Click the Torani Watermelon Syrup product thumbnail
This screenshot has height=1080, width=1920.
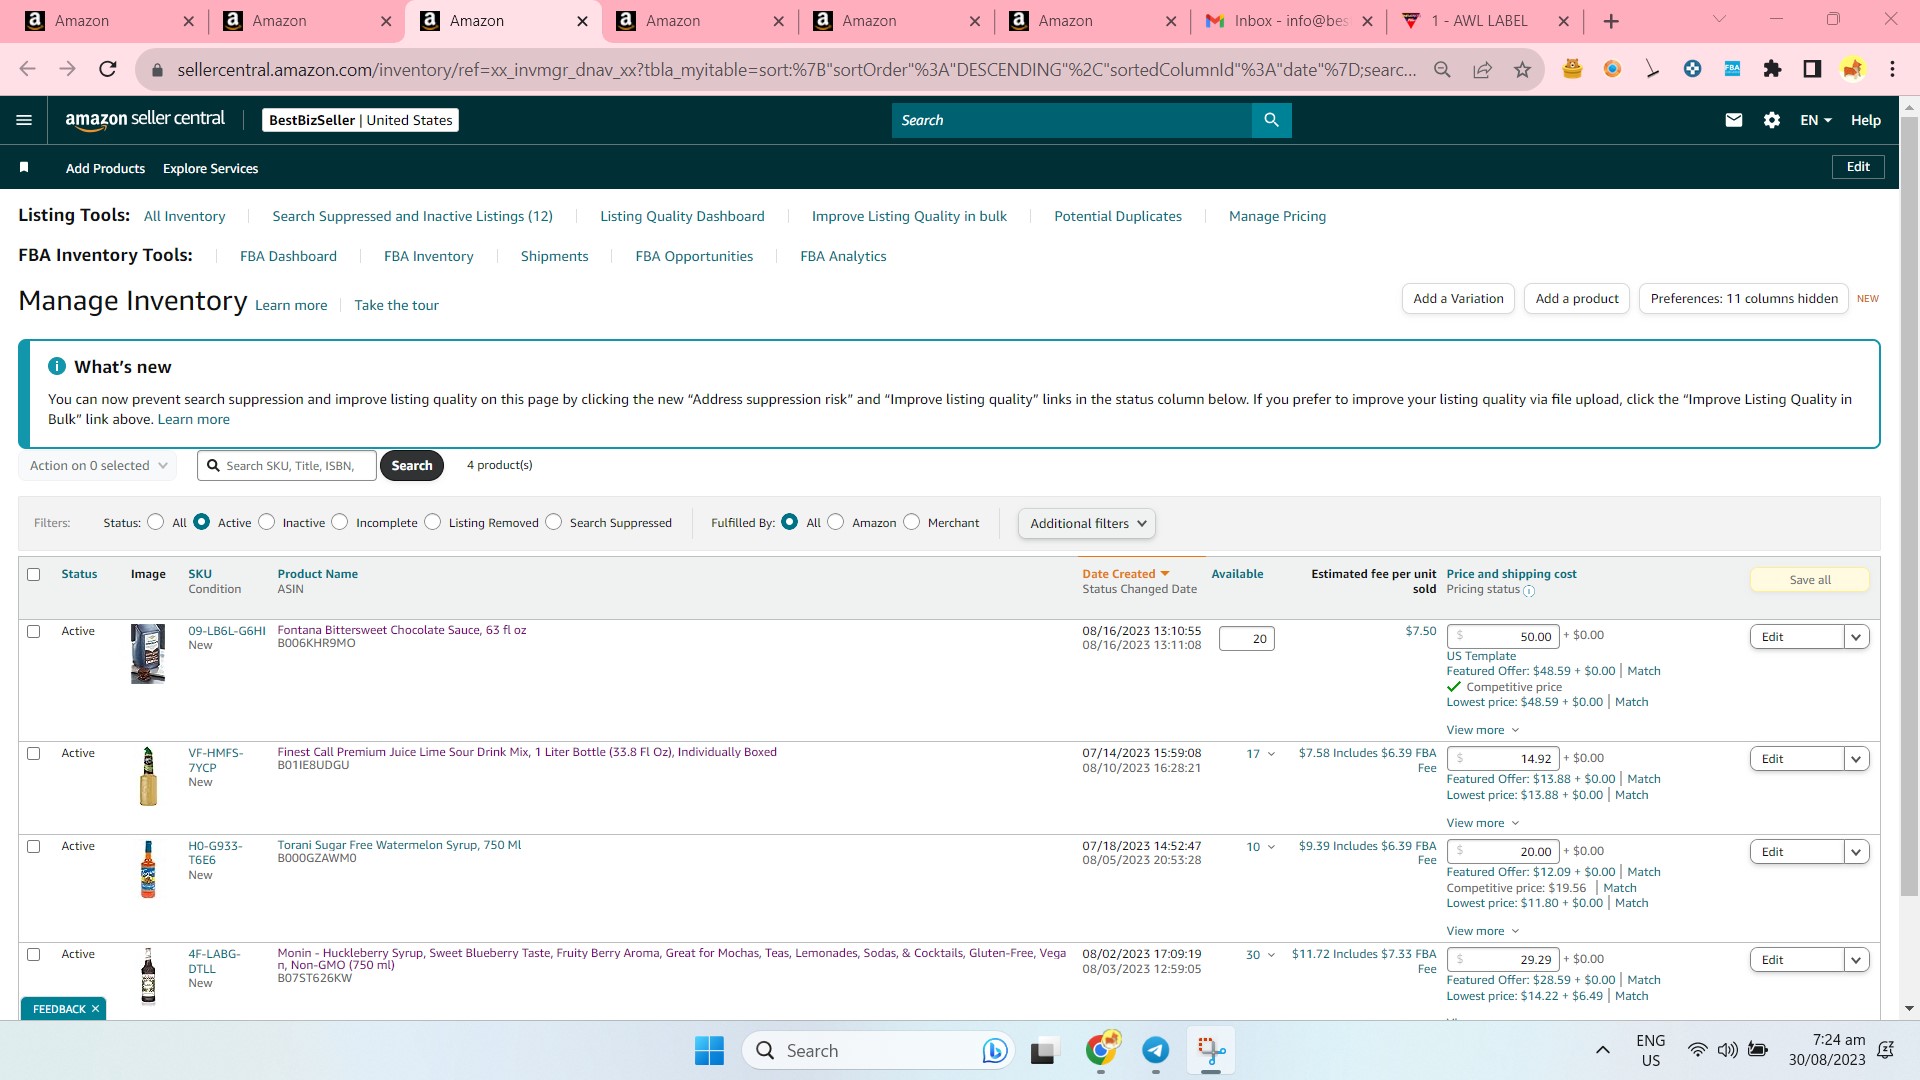click(x=148, y=869)
